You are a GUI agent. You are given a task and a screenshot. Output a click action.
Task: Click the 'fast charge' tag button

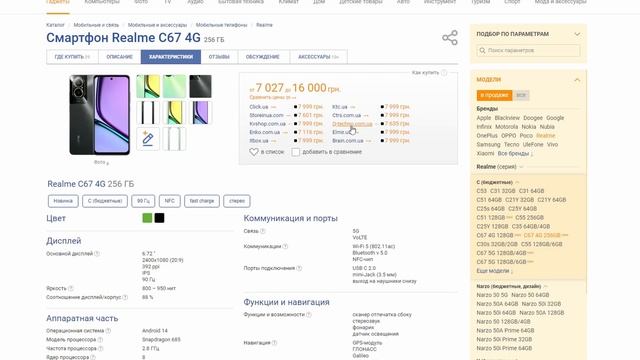202,201
